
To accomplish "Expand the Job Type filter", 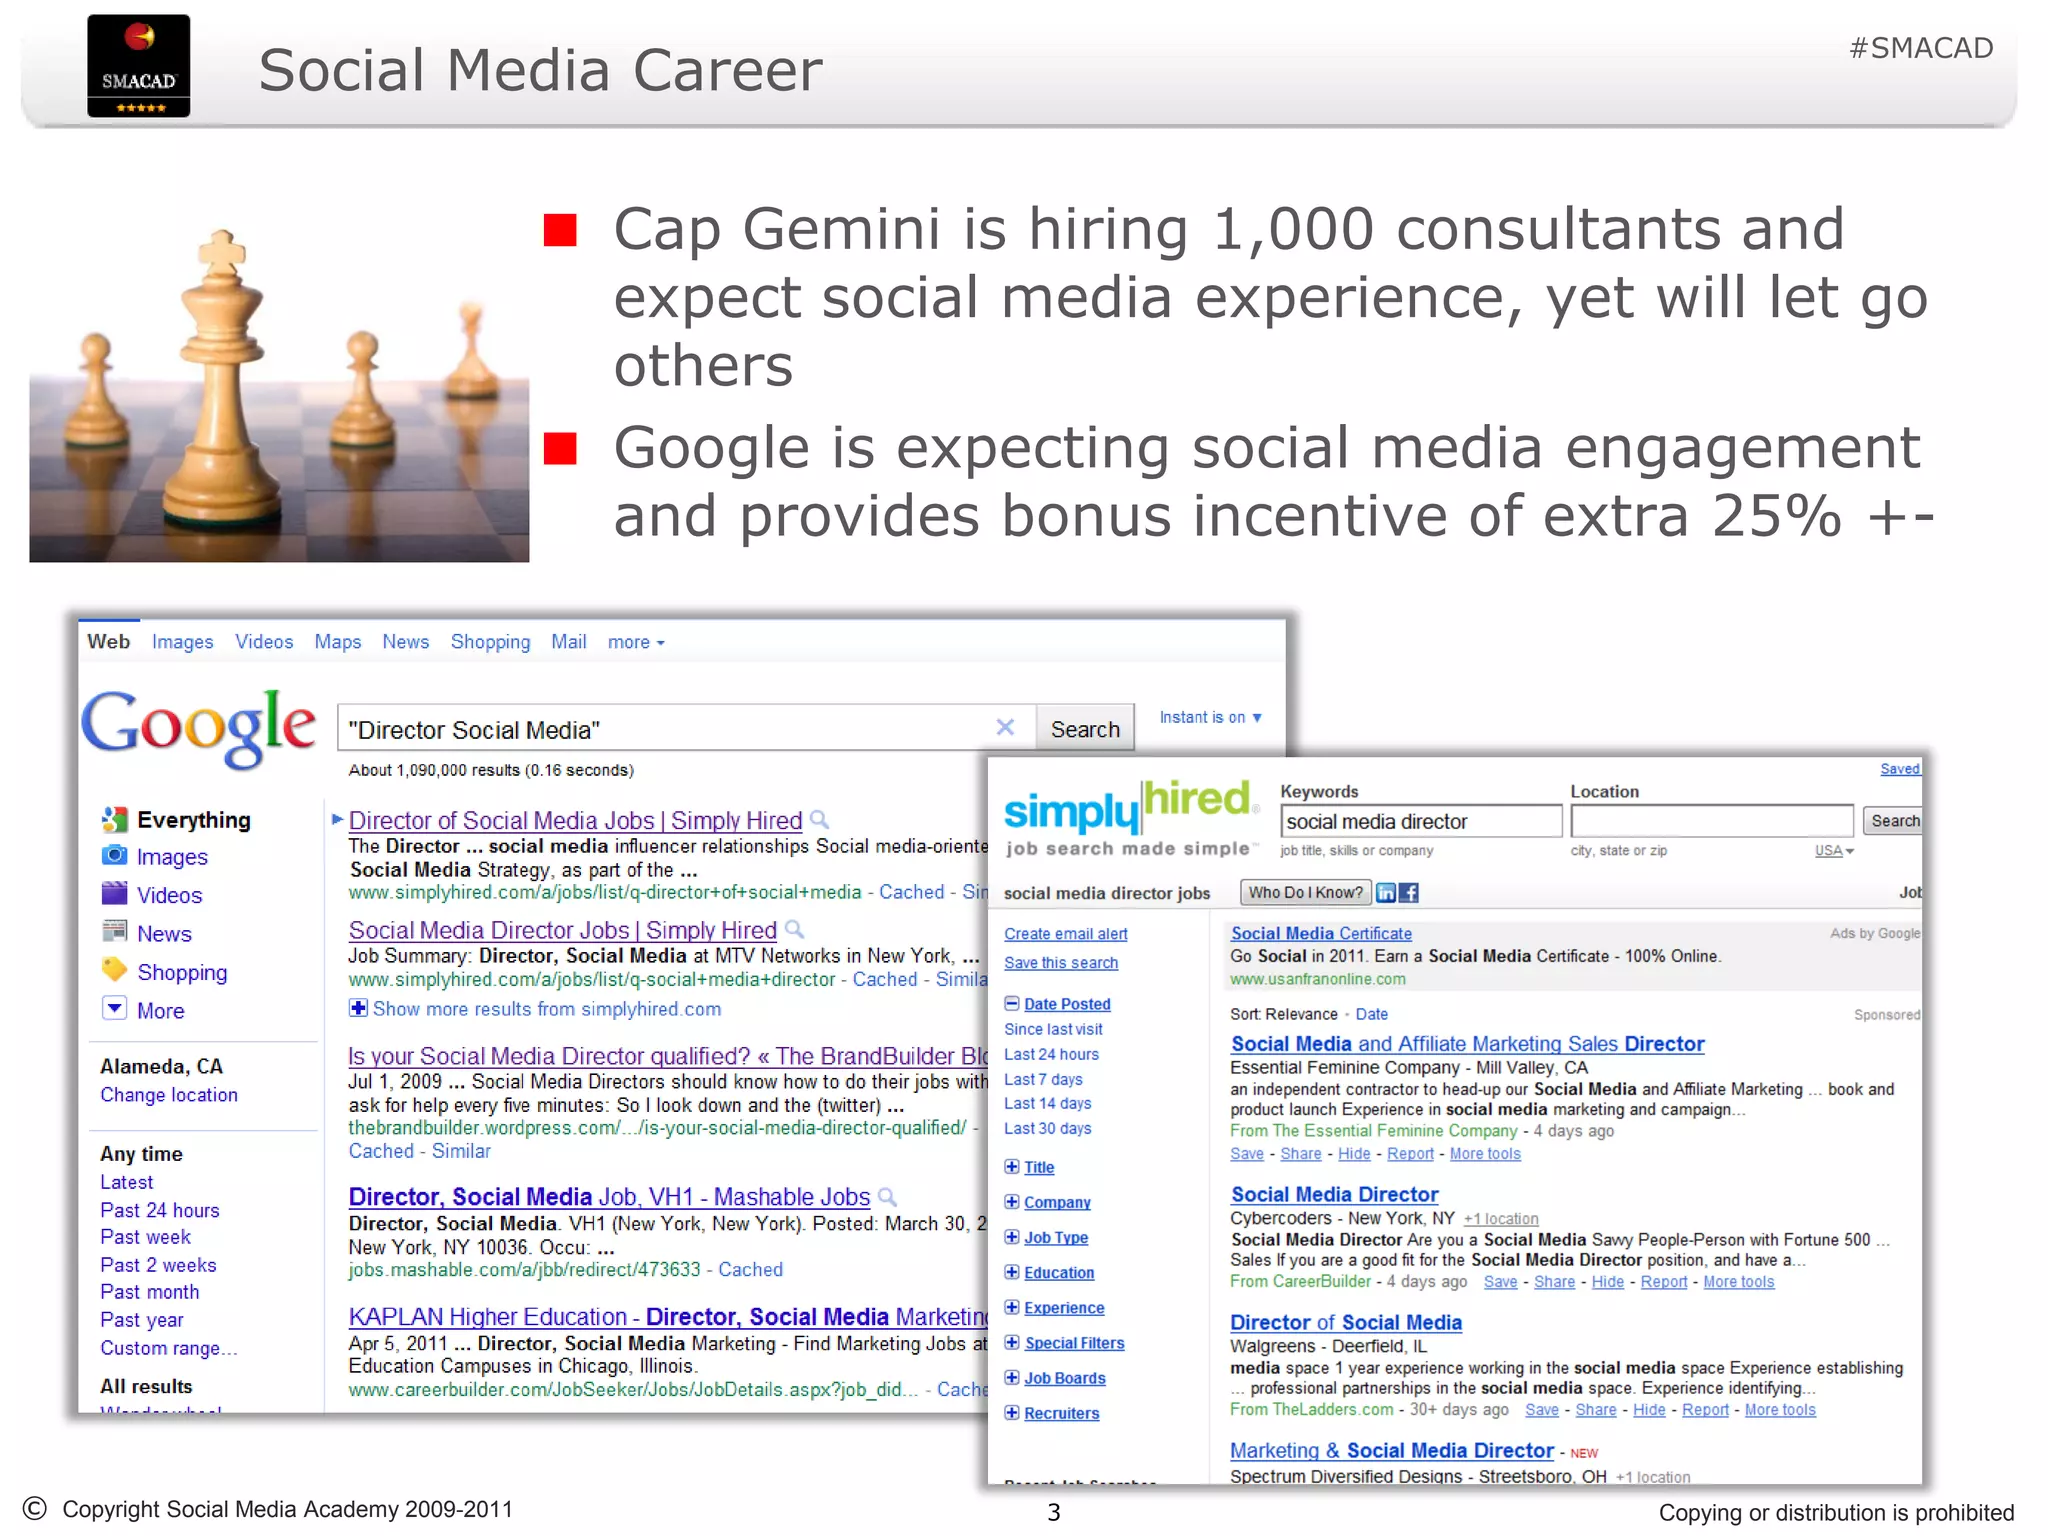I will coord(1011,1236).
